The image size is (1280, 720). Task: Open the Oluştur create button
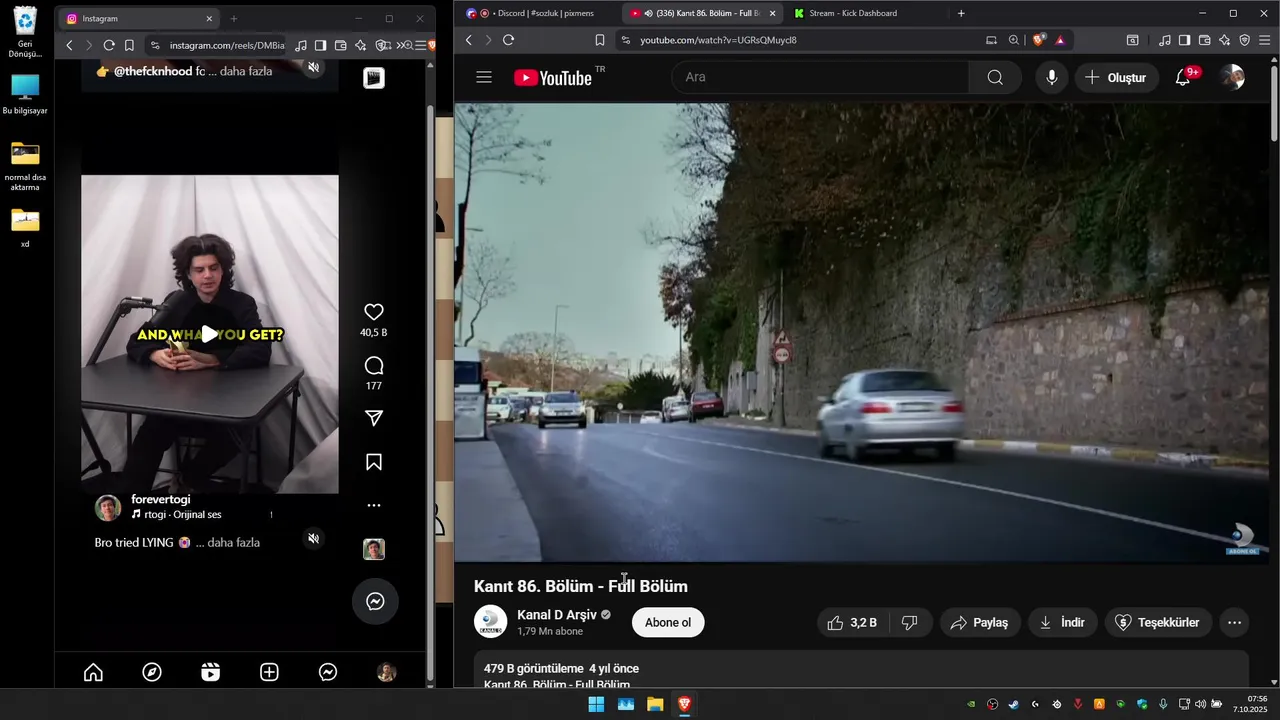click(1116, 77)
